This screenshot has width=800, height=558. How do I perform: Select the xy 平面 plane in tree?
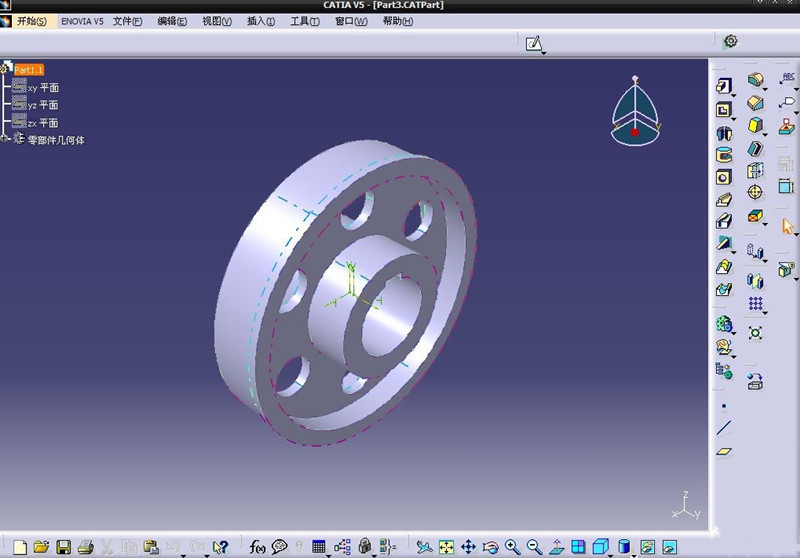(x=42, y=88)
